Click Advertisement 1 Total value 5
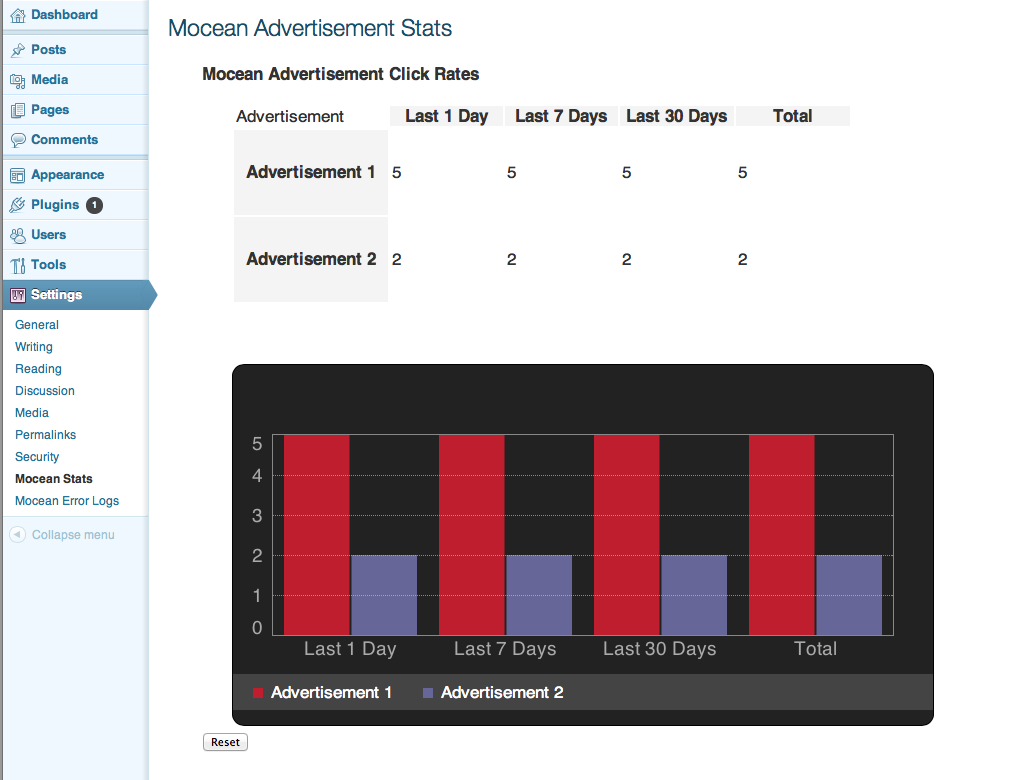Image resolution: width=1033 pixels, height=780 pixels. point(742,173)
